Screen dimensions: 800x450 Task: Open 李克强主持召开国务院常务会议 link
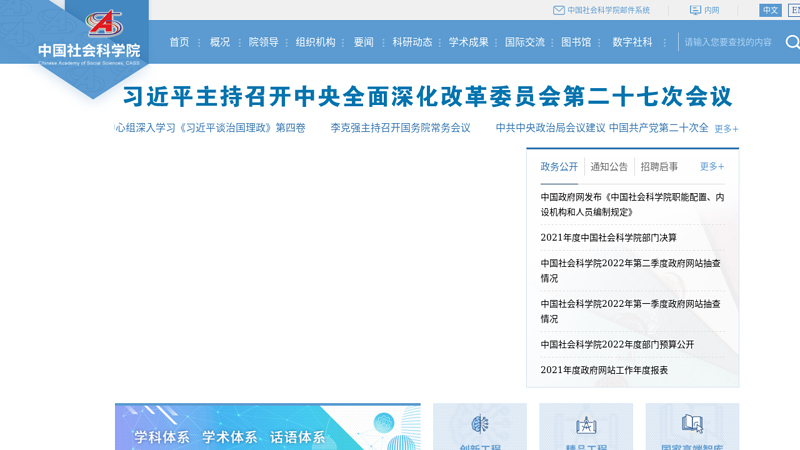point(401,128)
